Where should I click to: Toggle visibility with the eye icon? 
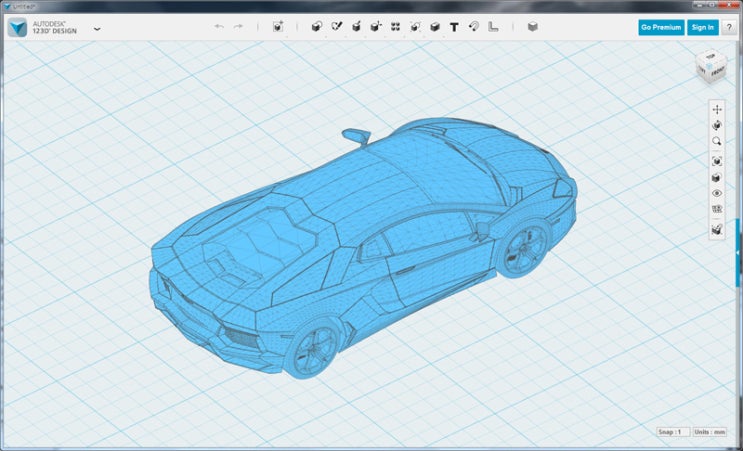point(717,193)
